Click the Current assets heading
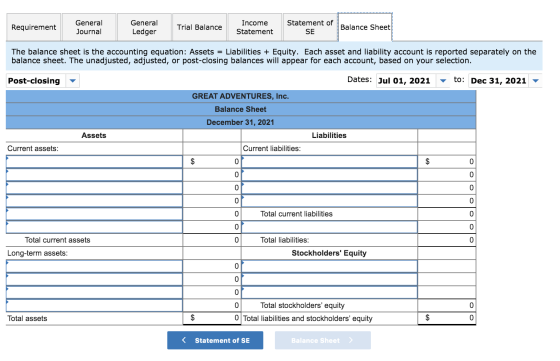 click(x=33, y=149)
